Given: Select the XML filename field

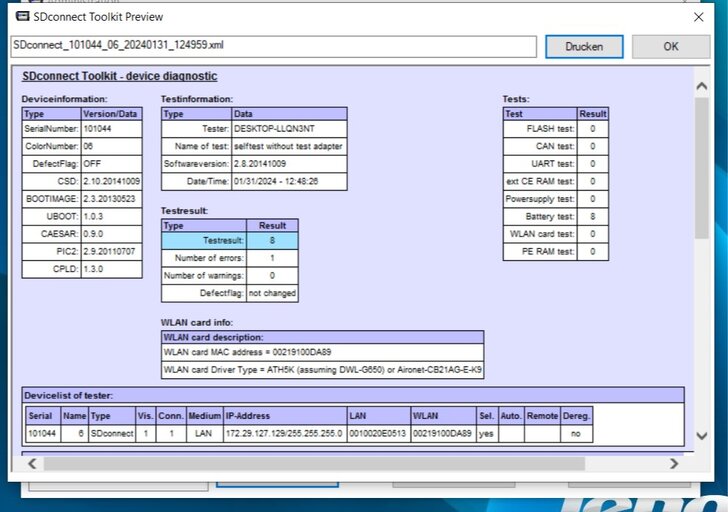Looking at the screenshot, I should pos(273,46).
